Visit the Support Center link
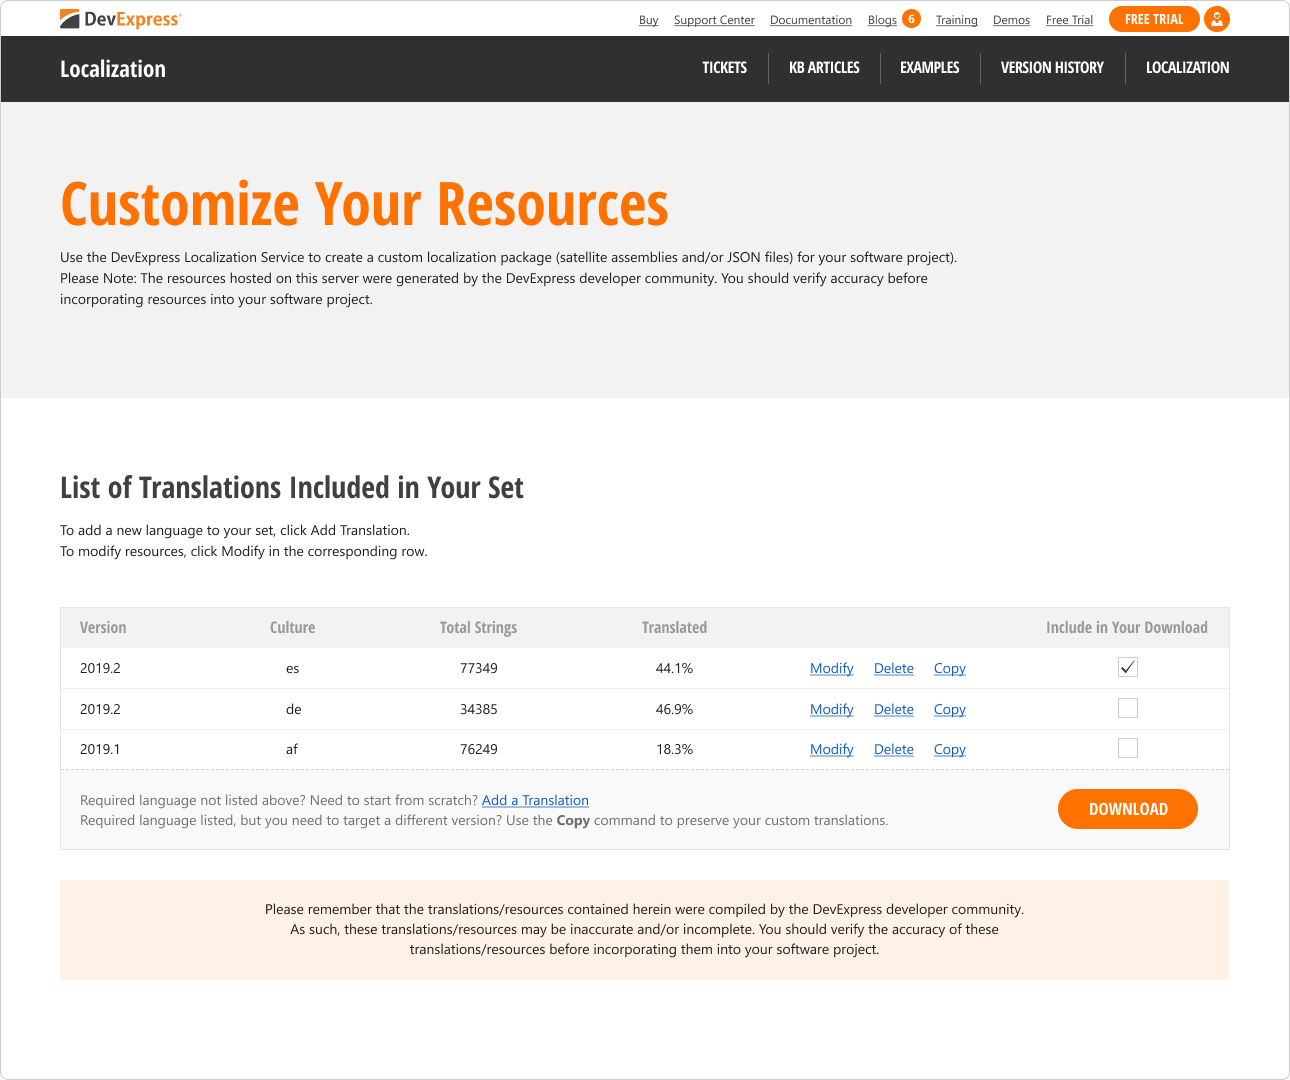The width and height of the screenshot is (1290, 1080). pos(714,20)
